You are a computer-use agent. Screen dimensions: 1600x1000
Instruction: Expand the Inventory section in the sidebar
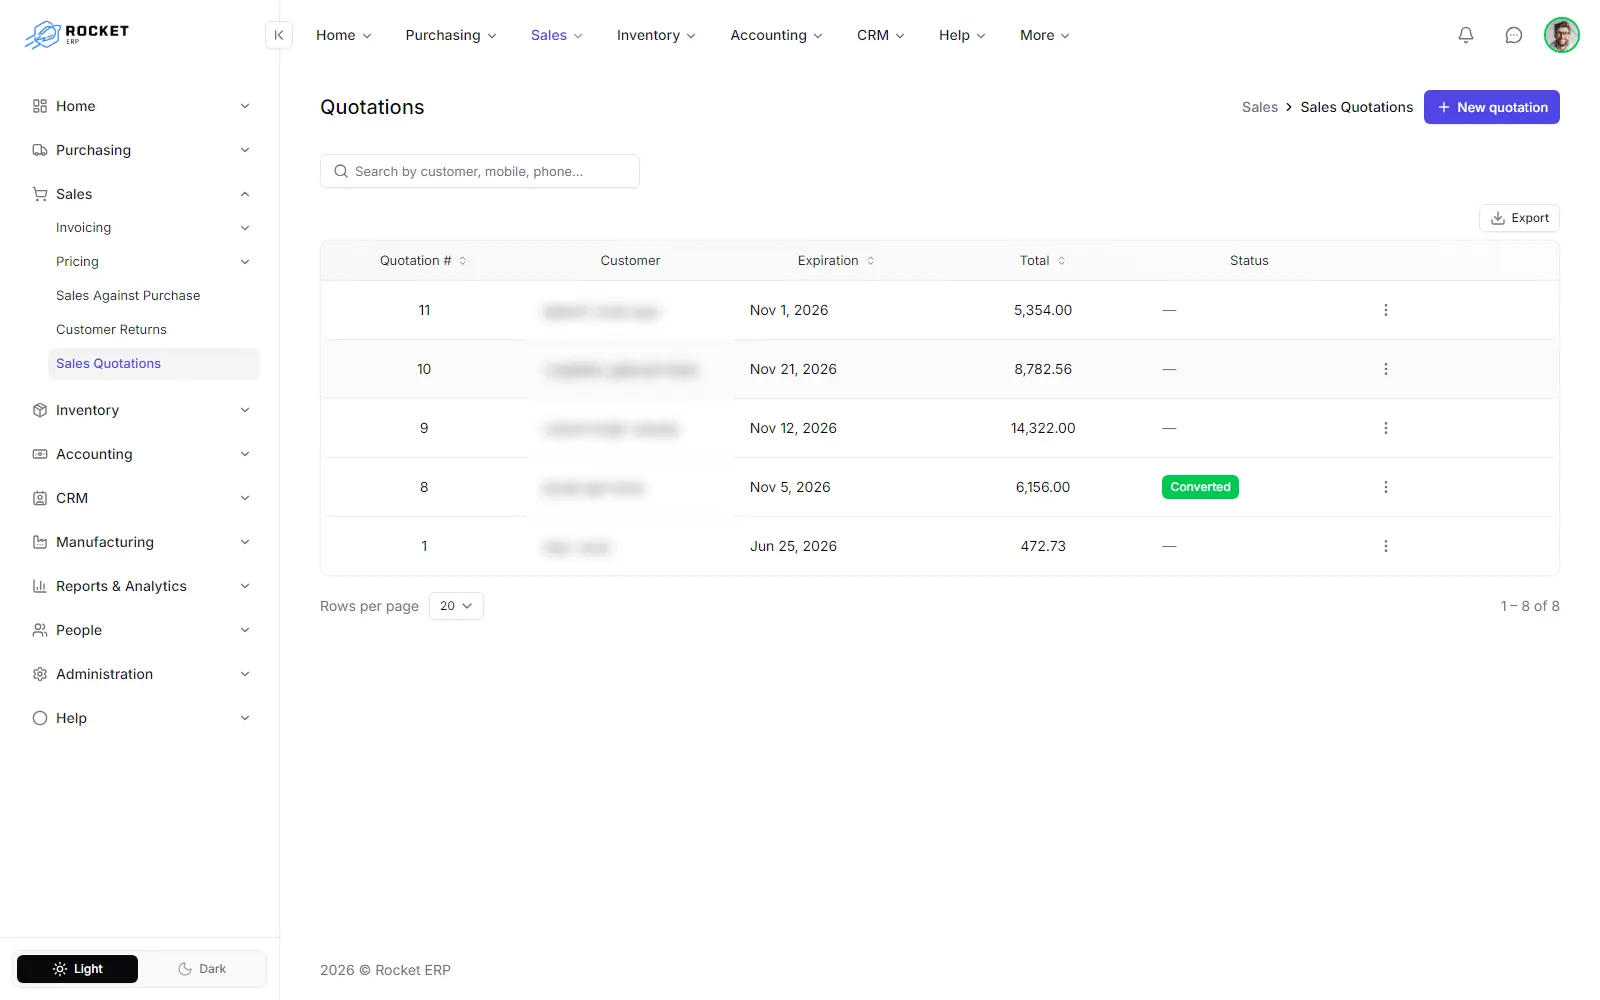tap(140, 410)
